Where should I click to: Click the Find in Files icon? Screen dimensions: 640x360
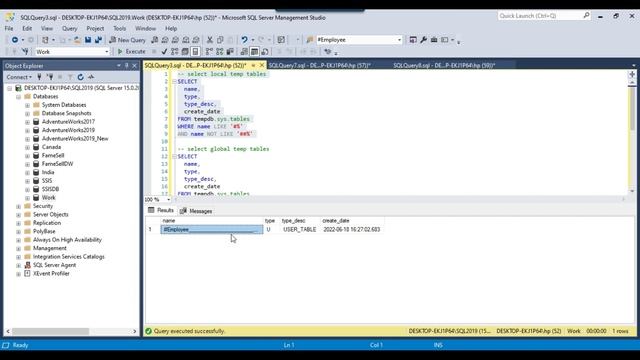click(x=310, y=40)
